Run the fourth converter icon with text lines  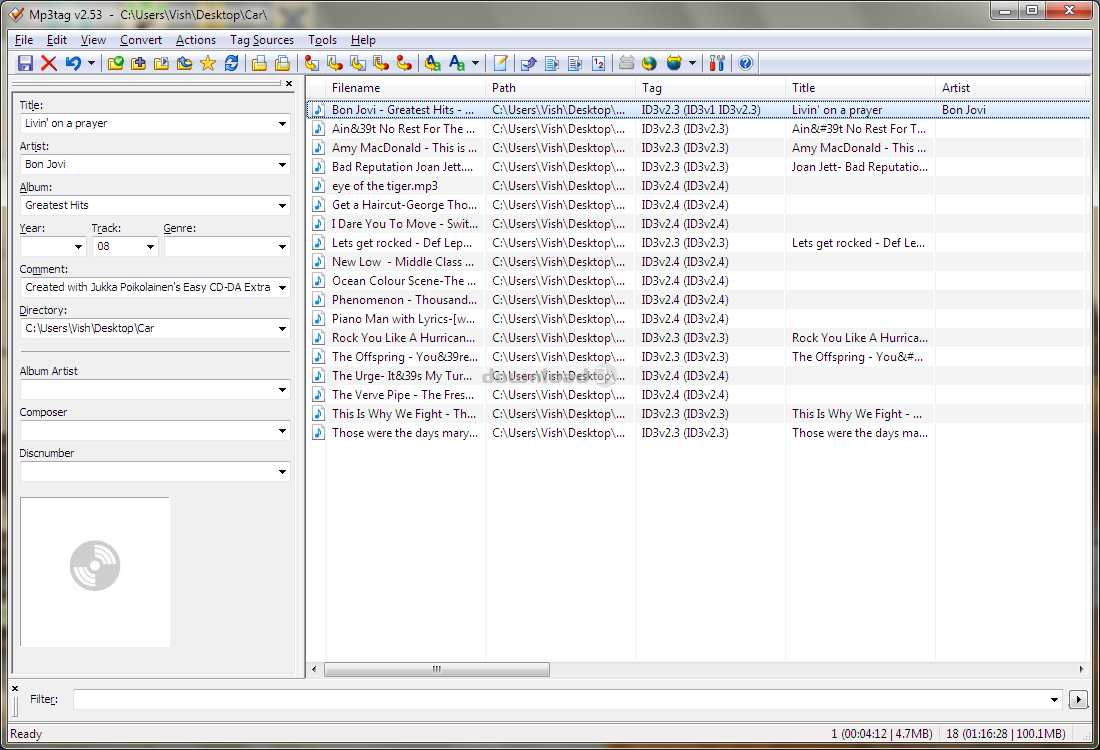tap(381, 63)
